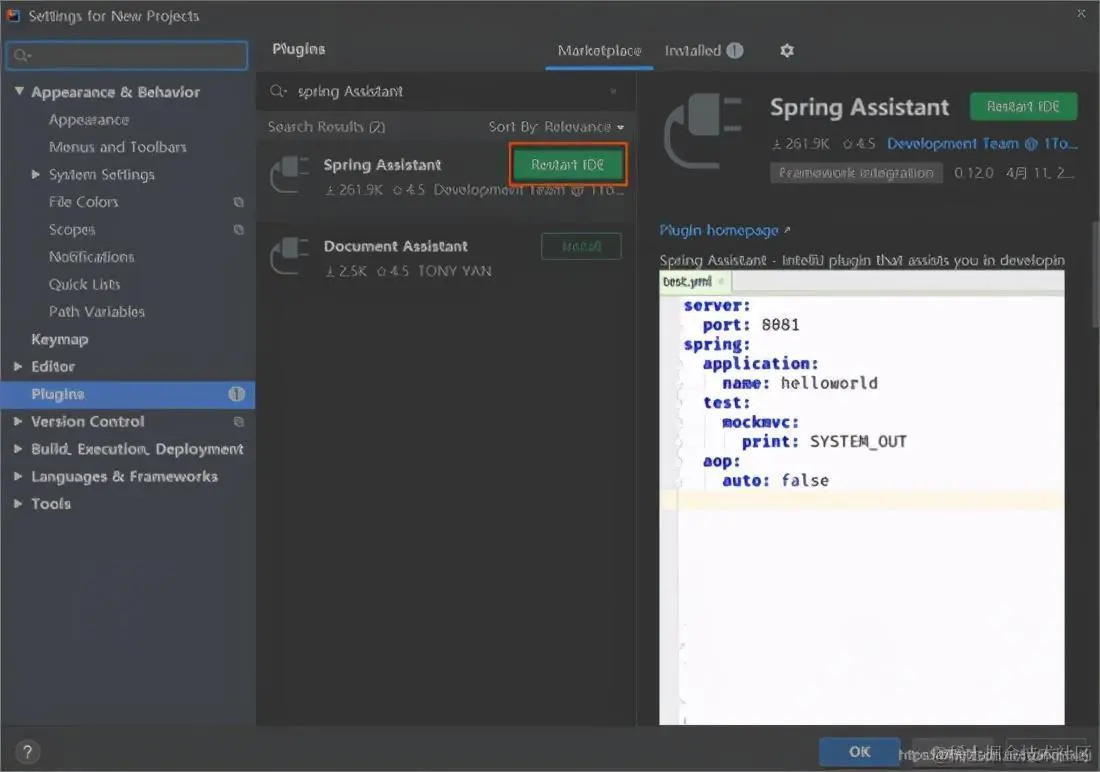The height and width of the screenshot is (772, 1100).
Task: Expand the Tools section
Action: (18, 503)
